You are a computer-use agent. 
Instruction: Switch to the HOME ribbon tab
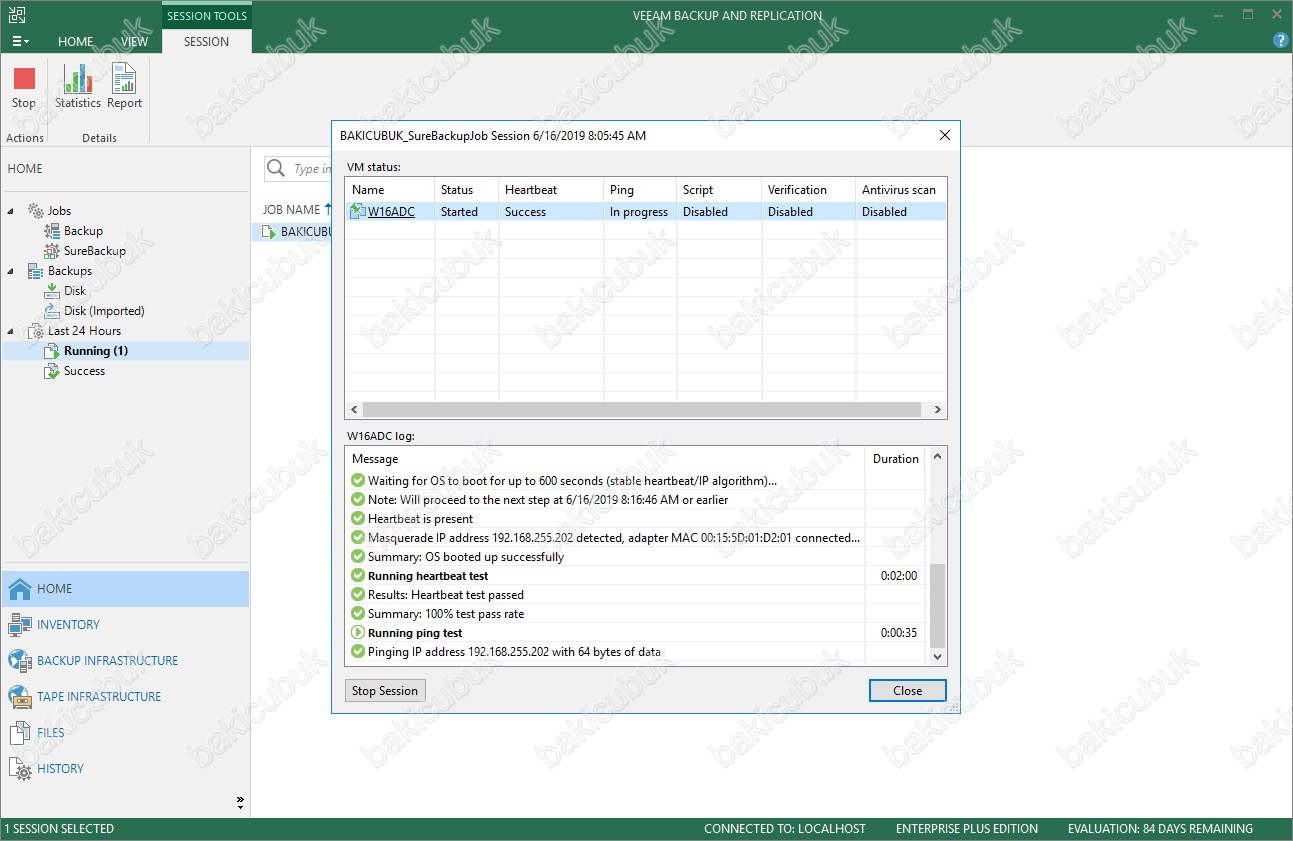pyautogui.click(x=76, y=42)
